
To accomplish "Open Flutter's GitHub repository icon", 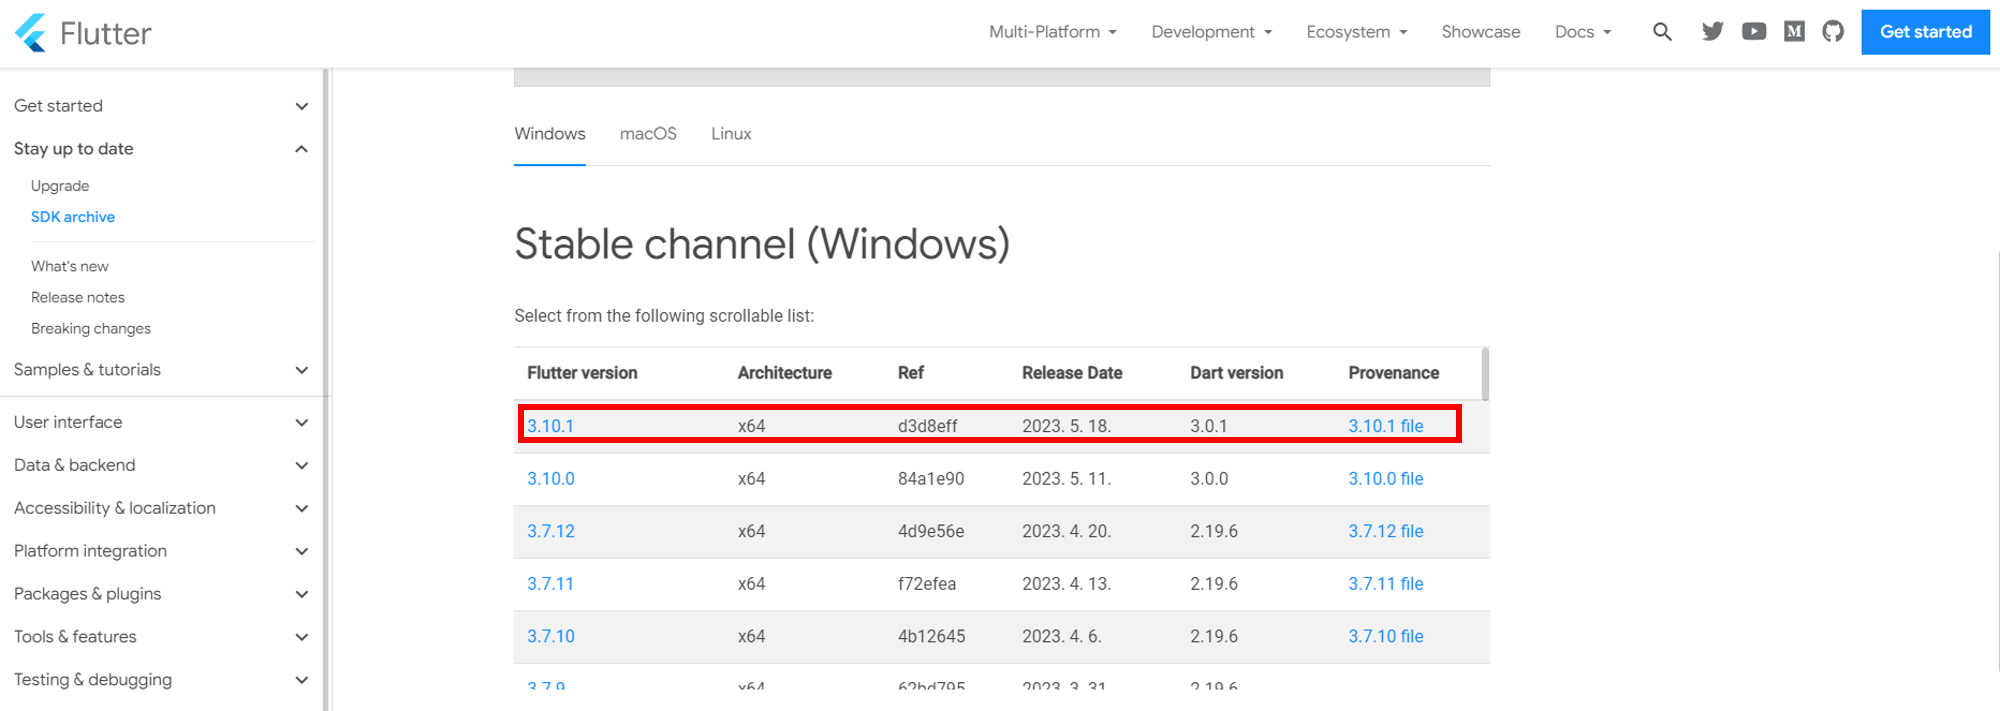I will 1833,32.
